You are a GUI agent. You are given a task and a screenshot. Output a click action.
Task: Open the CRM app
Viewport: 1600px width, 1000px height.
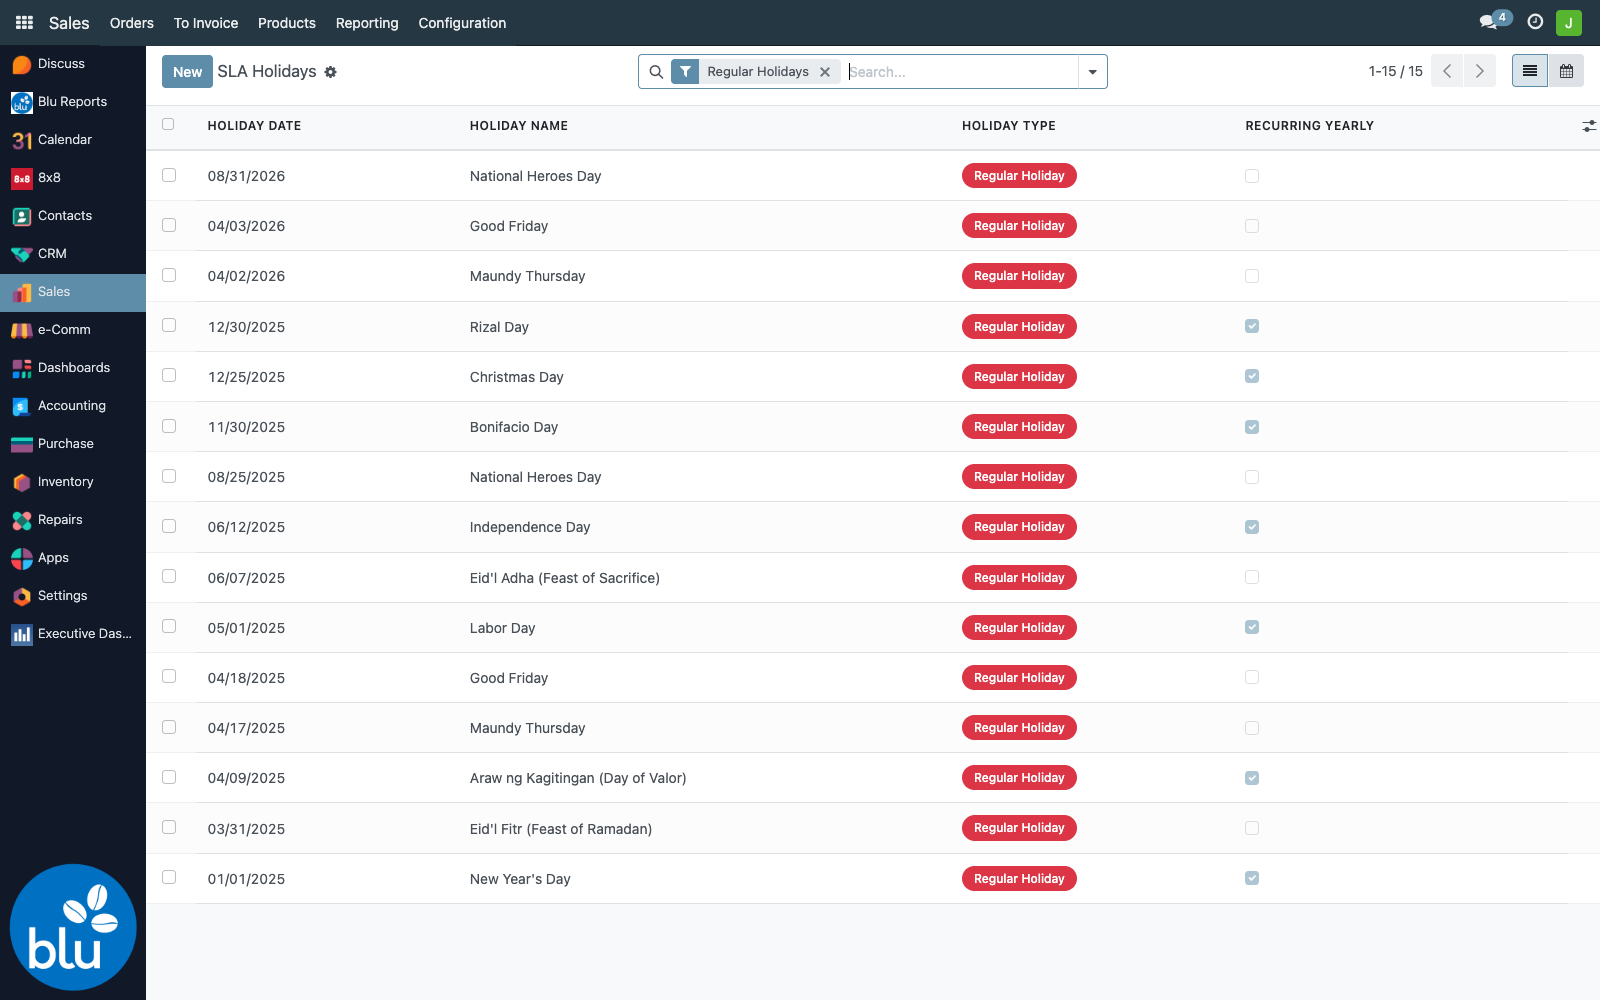(x=73, y=253)
